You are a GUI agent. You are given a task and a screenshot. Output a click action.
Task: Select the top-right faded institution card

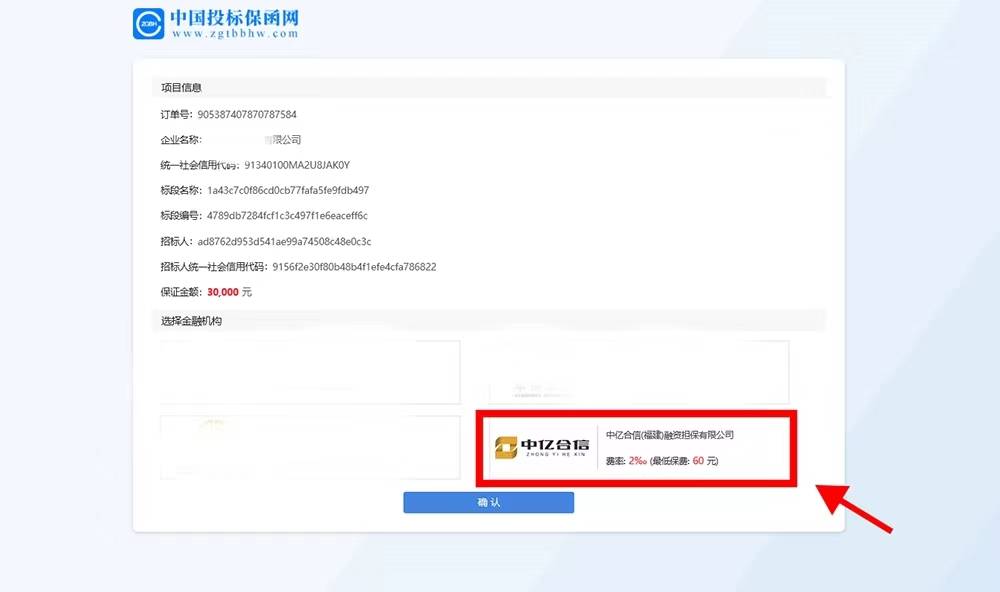638,372
